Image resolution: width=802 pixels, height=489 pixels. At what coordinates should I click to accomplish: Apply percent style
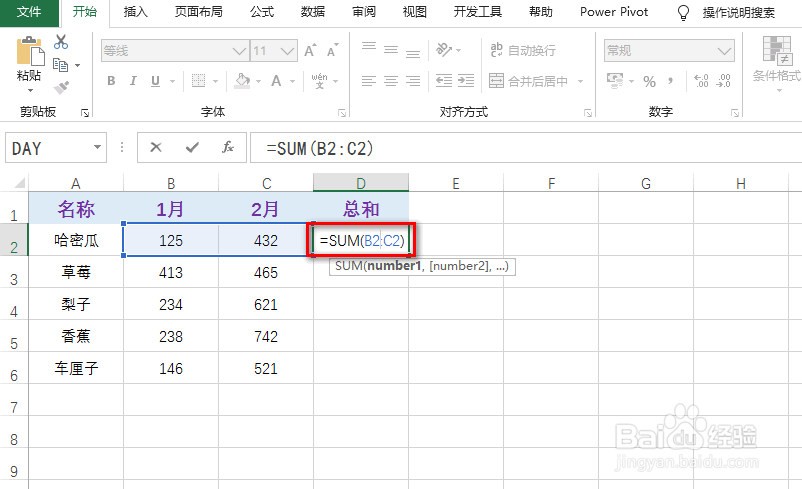pyautogui.click(x=650, y=81)
